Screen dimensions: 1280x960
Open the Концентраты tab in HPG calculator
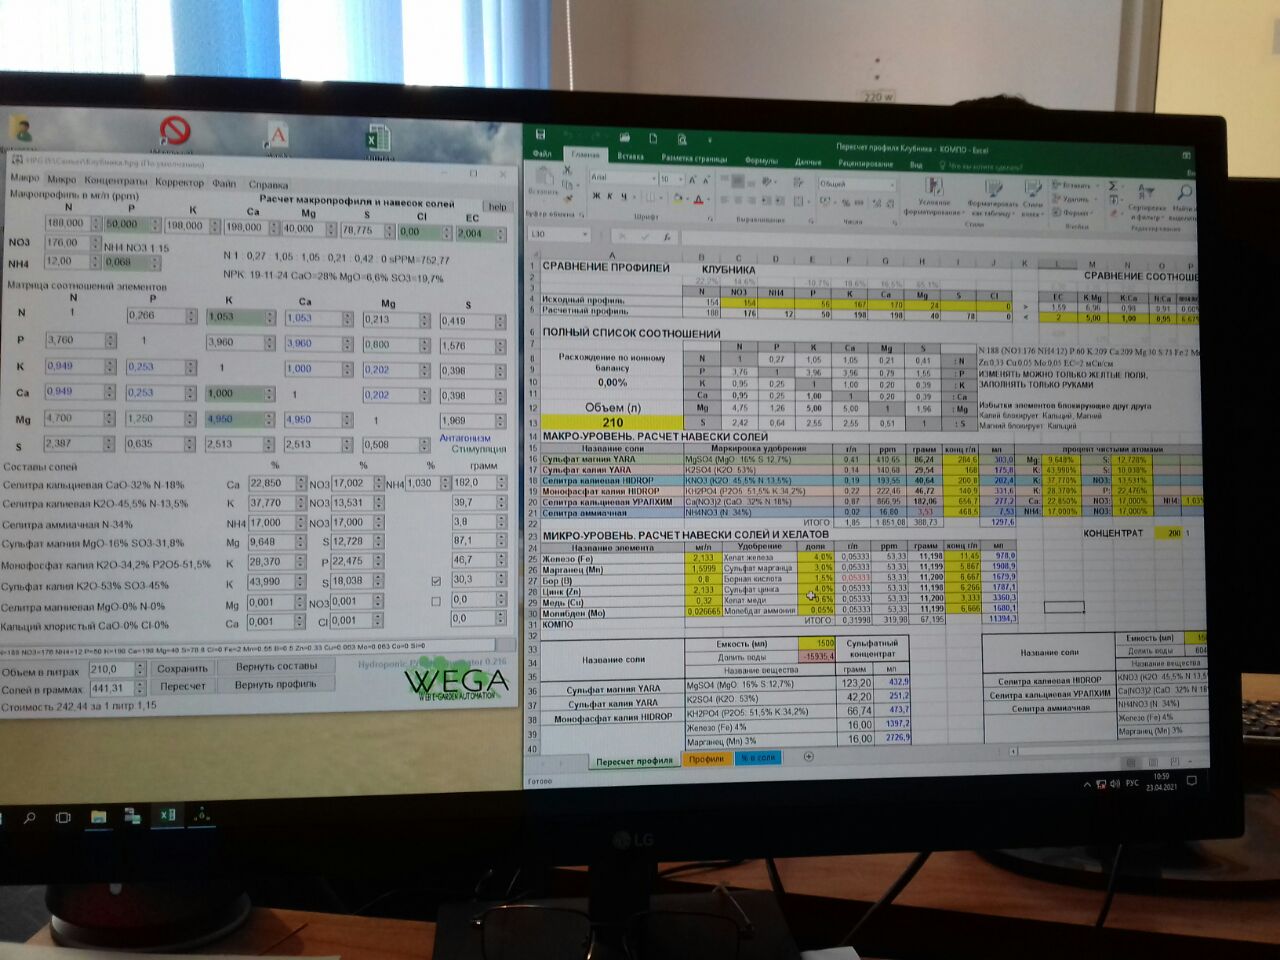coord(115,181)
